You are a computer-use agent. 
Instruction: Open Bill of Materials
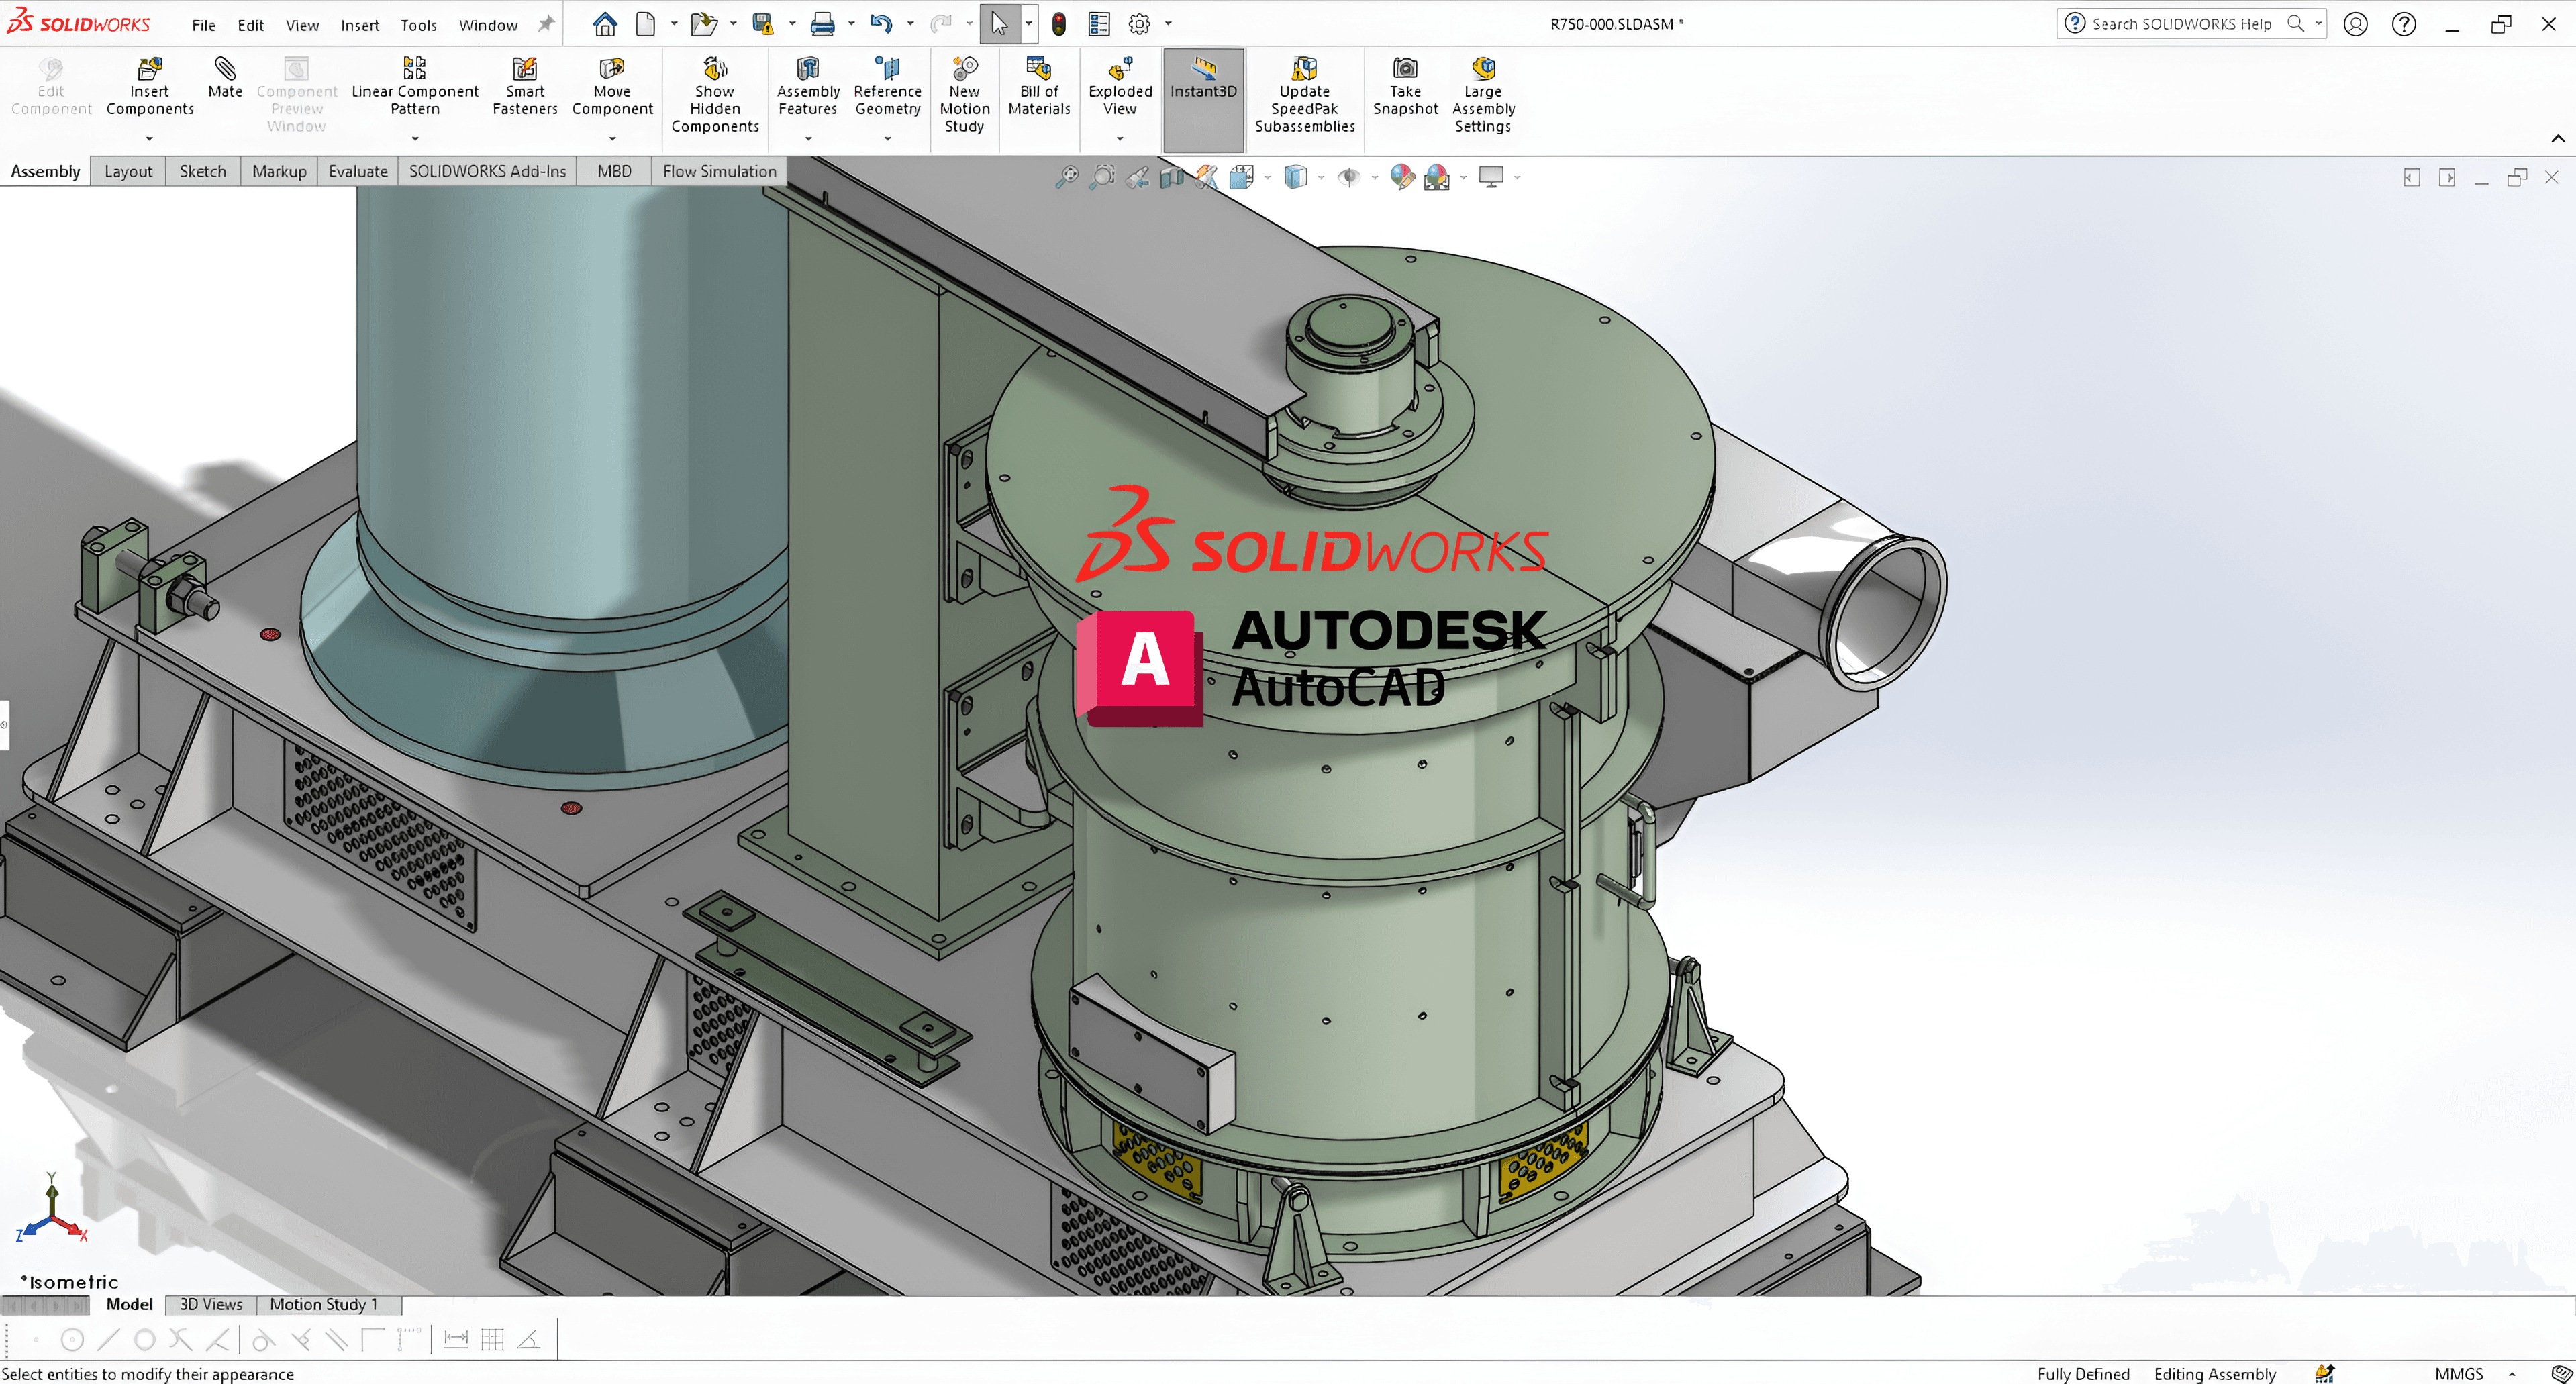pyautogui.click(x=1039, y=86)
